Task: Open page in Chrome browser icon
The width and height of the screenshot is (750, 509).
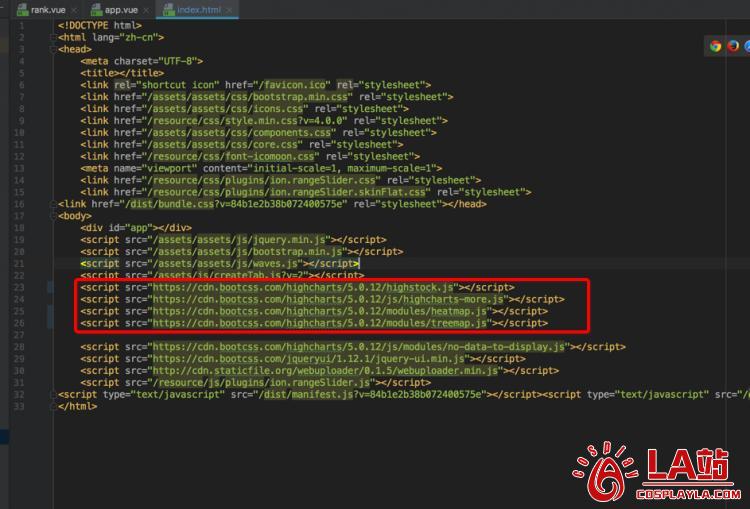Action: [716, 46]
